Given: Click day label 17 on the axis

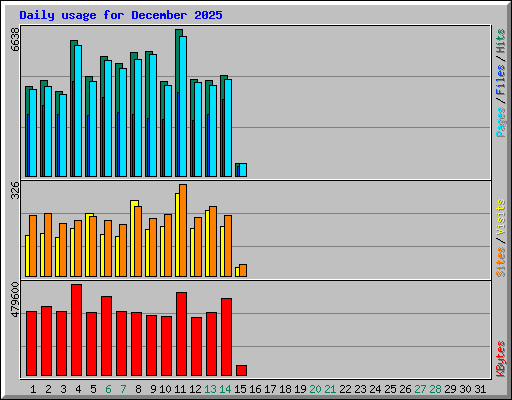Looking at the screenshot, I should tap(270, 389).
